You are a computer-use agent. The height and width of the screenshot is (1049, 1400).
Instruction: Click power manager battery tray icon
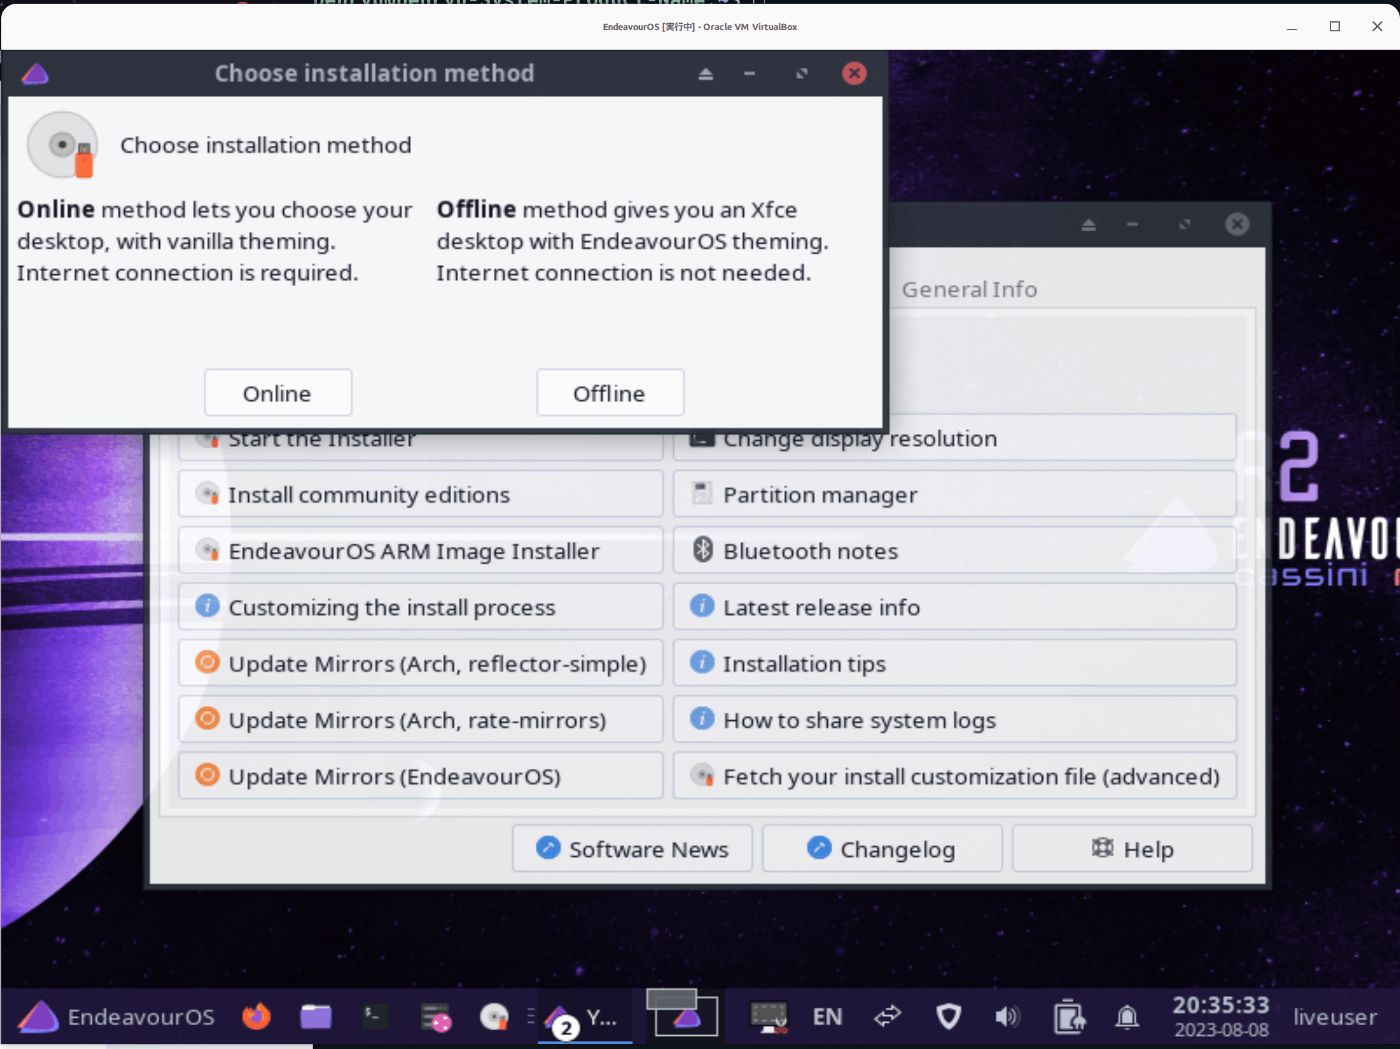pyautogui.click(x=1069, y=1017)
